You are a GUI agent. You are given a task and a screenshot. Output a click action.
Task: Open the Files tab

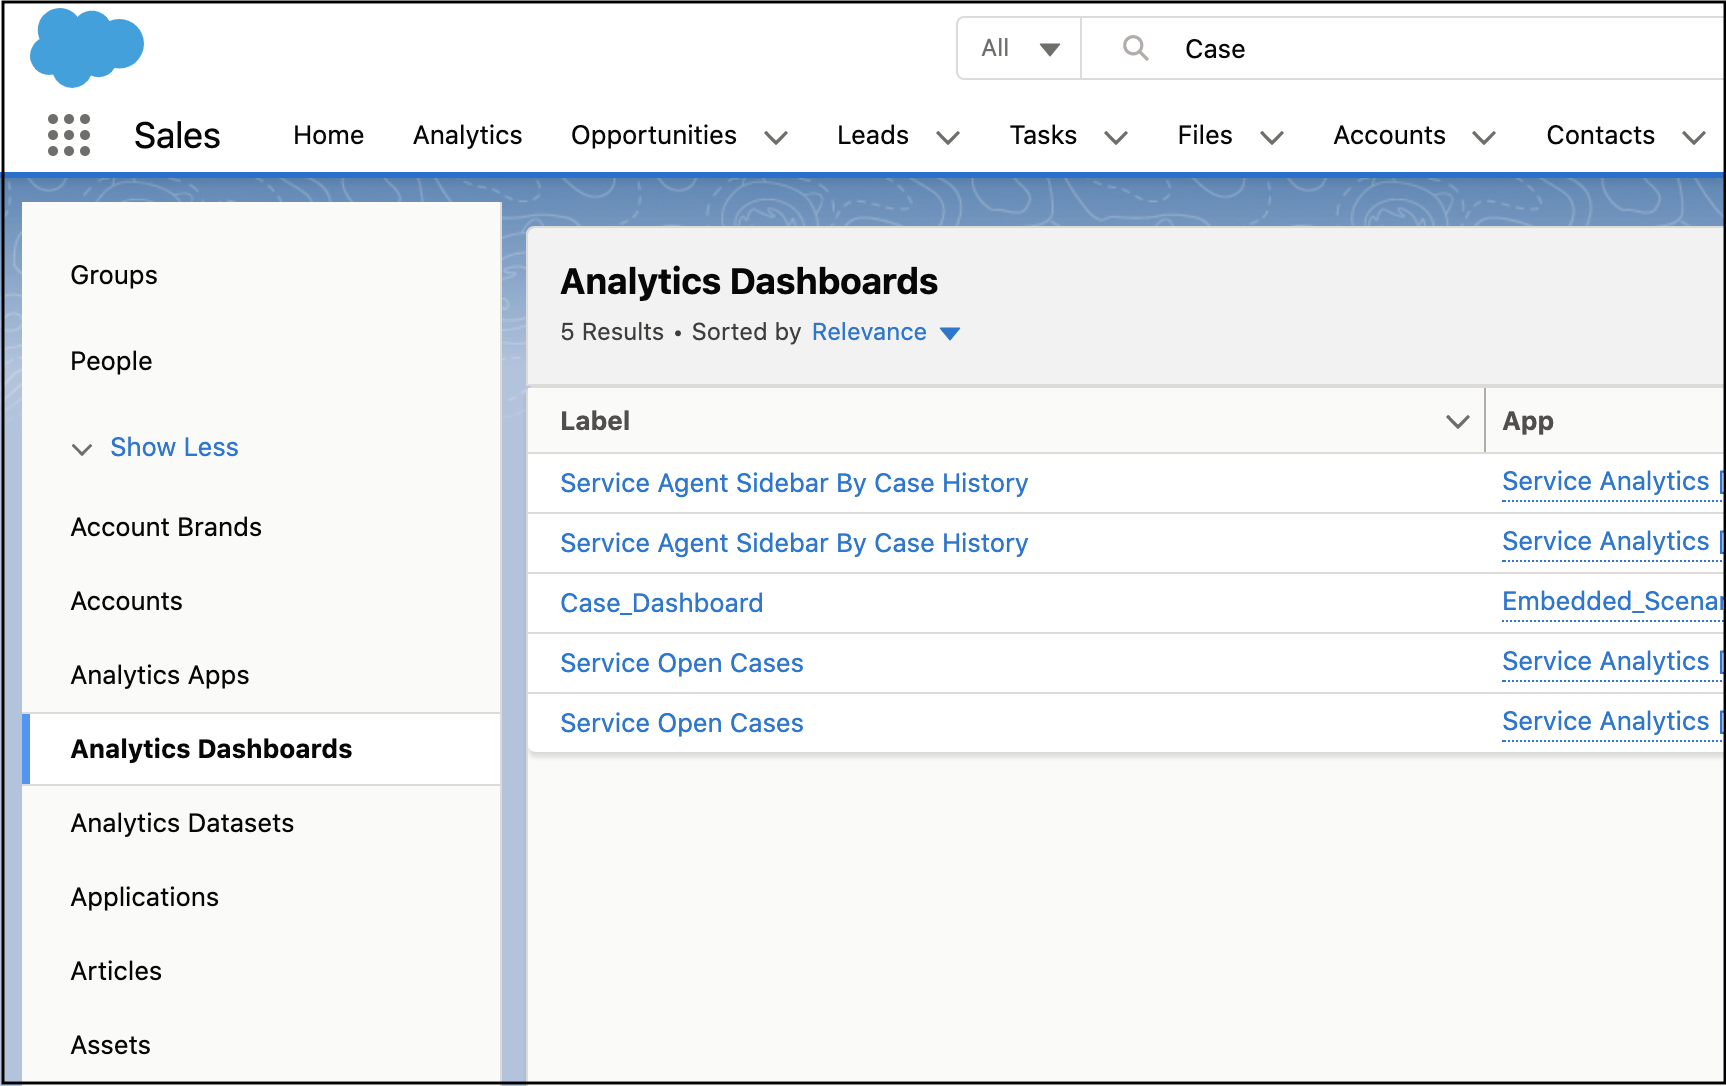pyautogui.click(x=1205, y=135)
